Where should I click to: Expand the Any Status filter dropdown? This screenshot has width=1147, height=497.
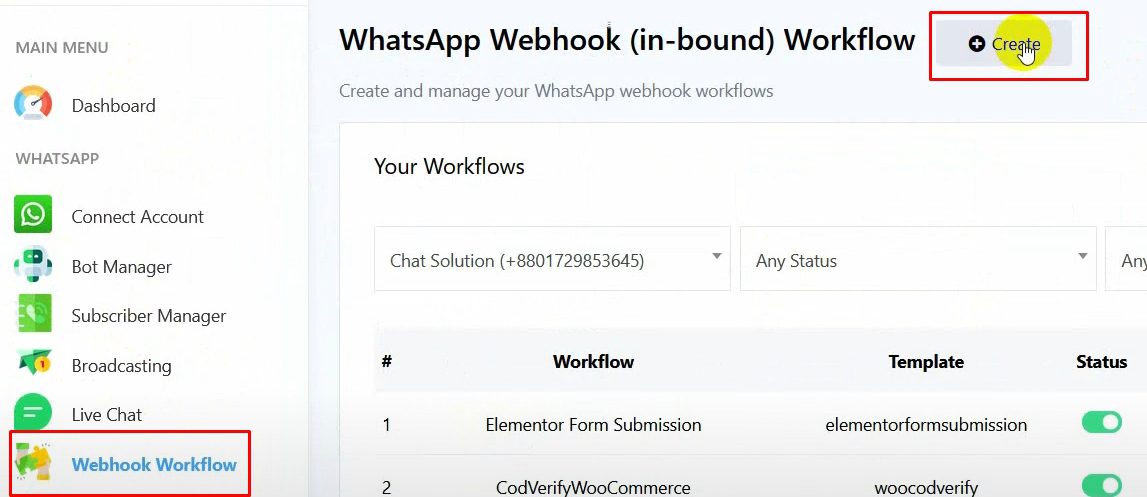point(918,260)
